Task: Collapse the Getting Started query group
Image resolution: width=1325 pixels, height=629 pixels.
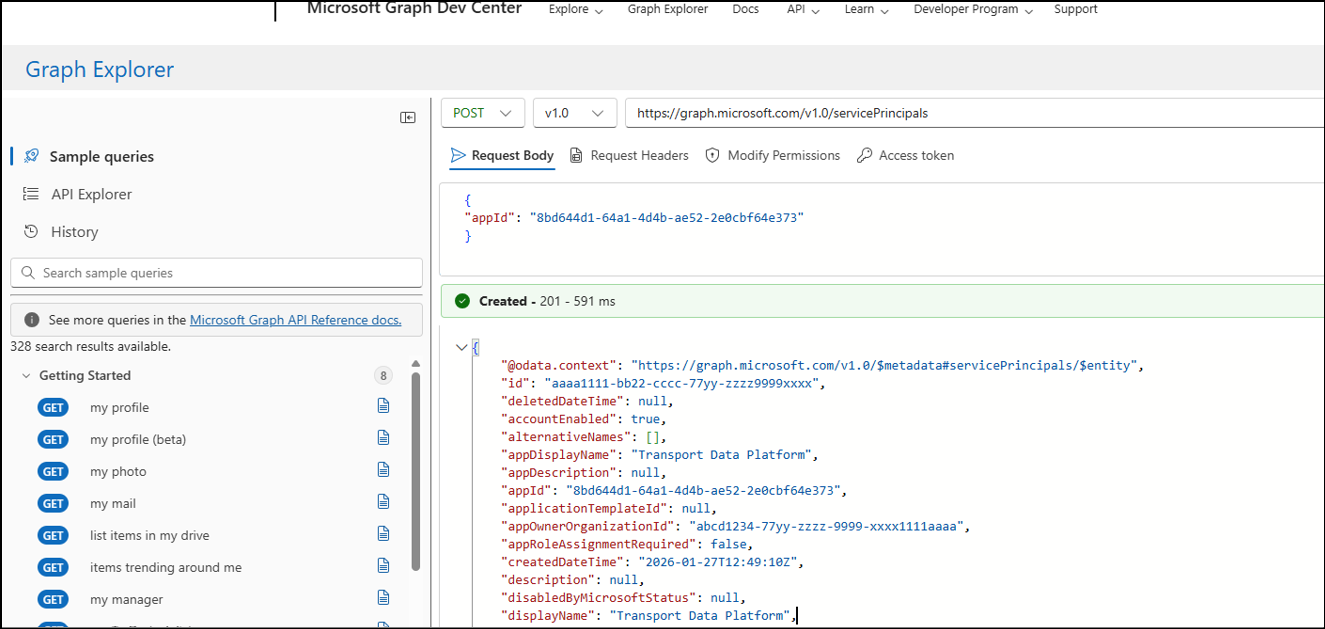Action: [25, 375]
